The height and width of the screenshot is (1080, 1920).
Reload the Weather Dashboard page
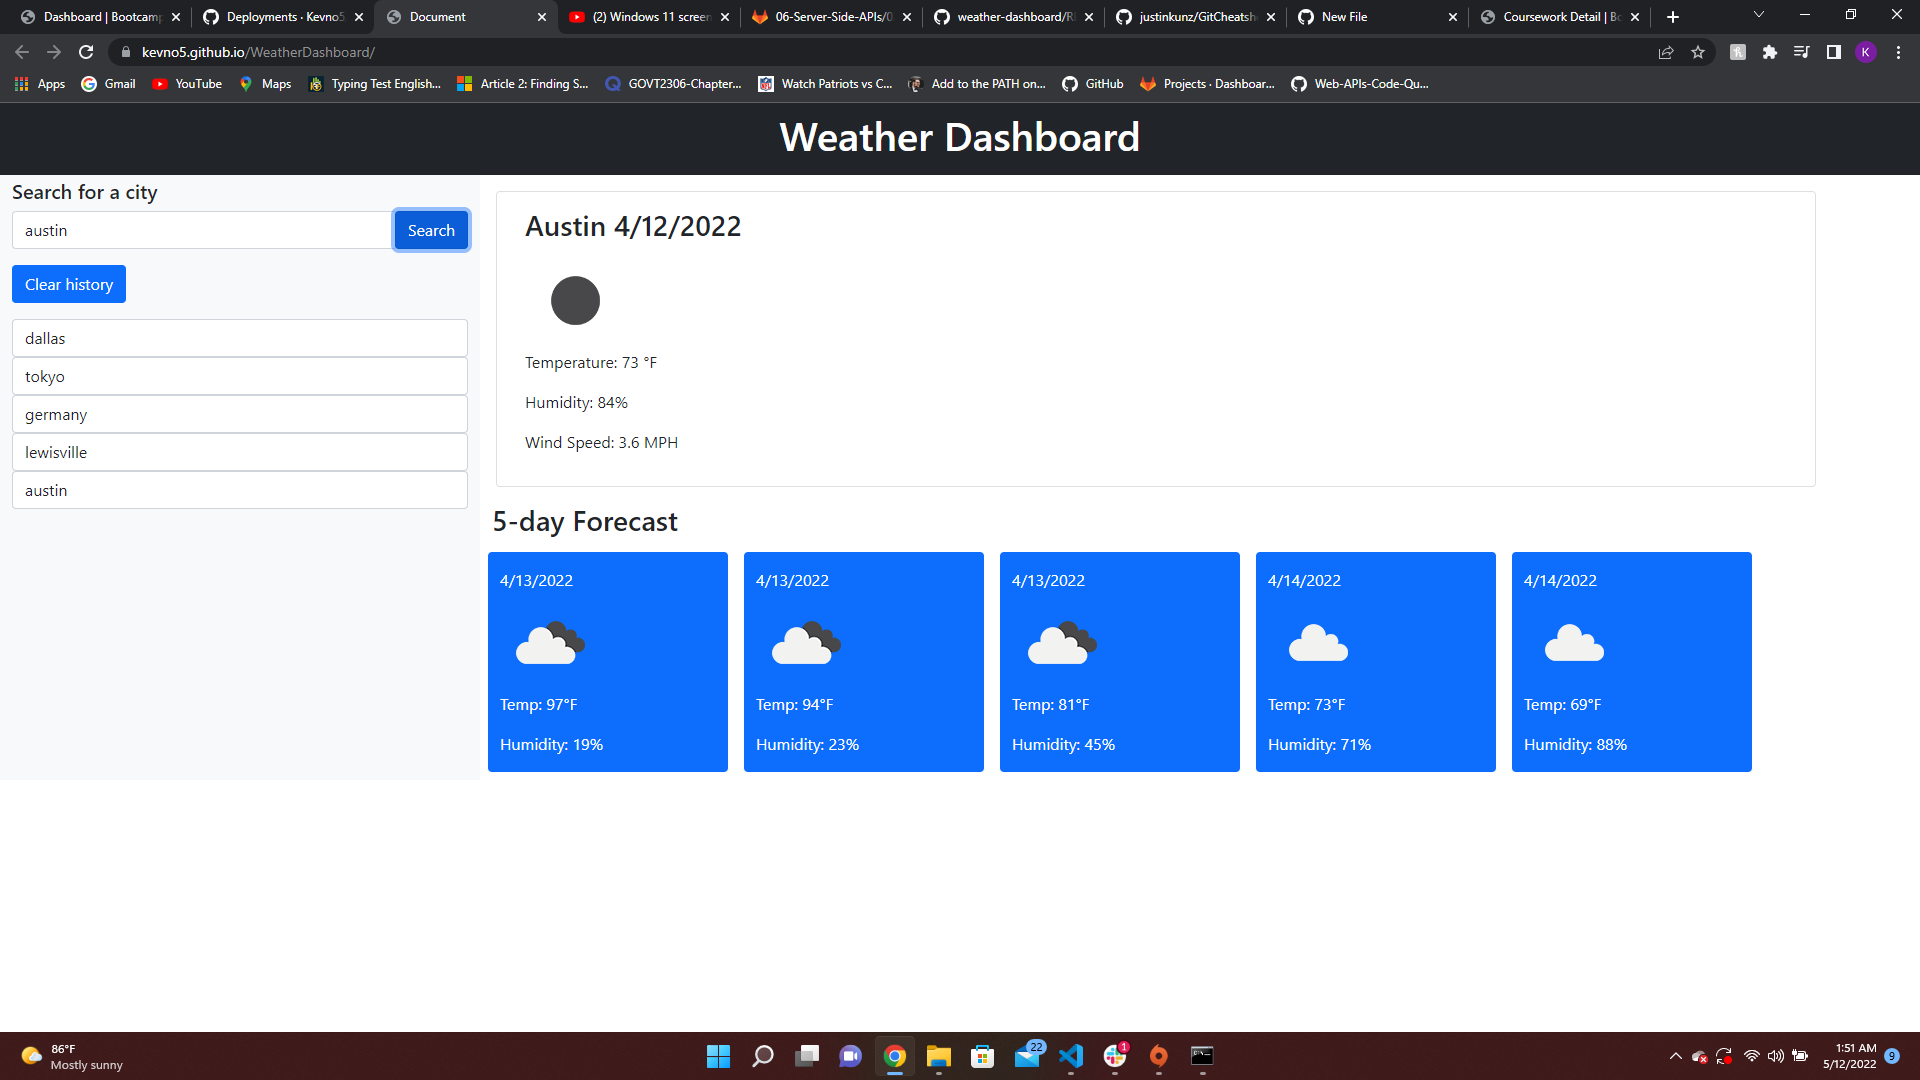85,52
